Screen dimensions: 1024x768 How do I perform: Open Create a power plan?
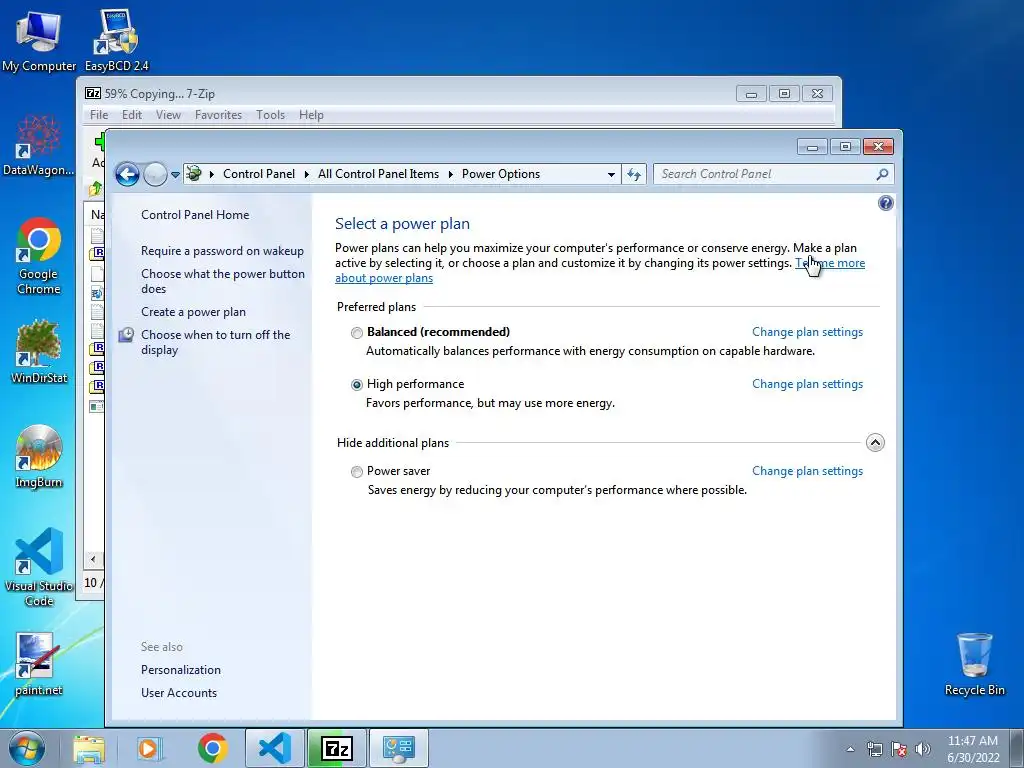(x=193, y=312)
